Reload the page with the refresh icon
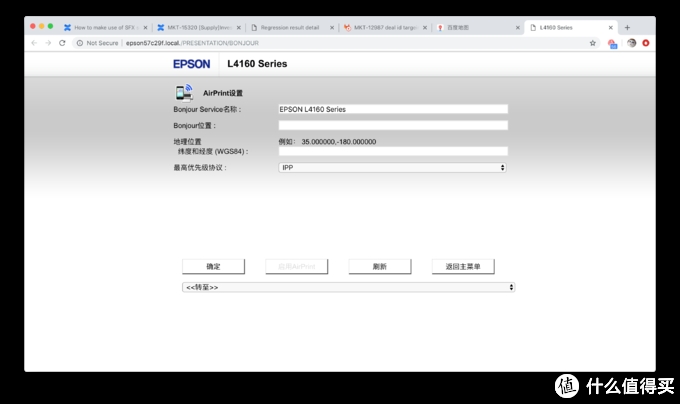The width and height of the screenshot is (680, 404). 63,43
